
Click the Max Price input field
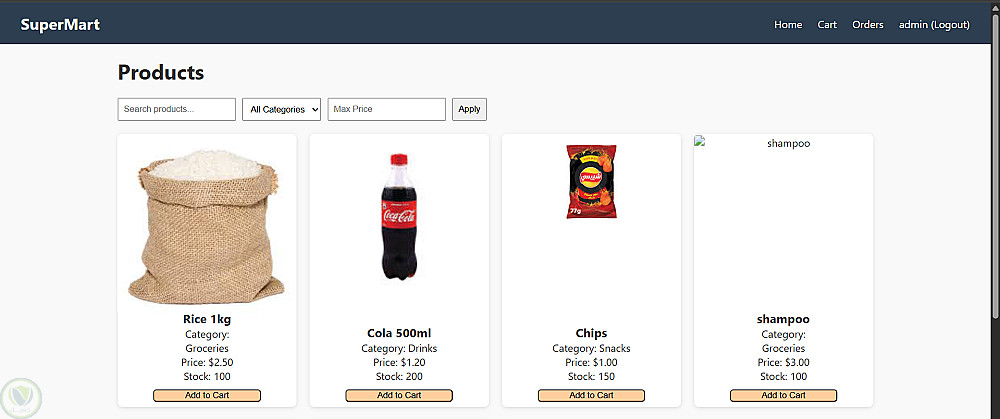pyautogui.click(x=386, y=109)
